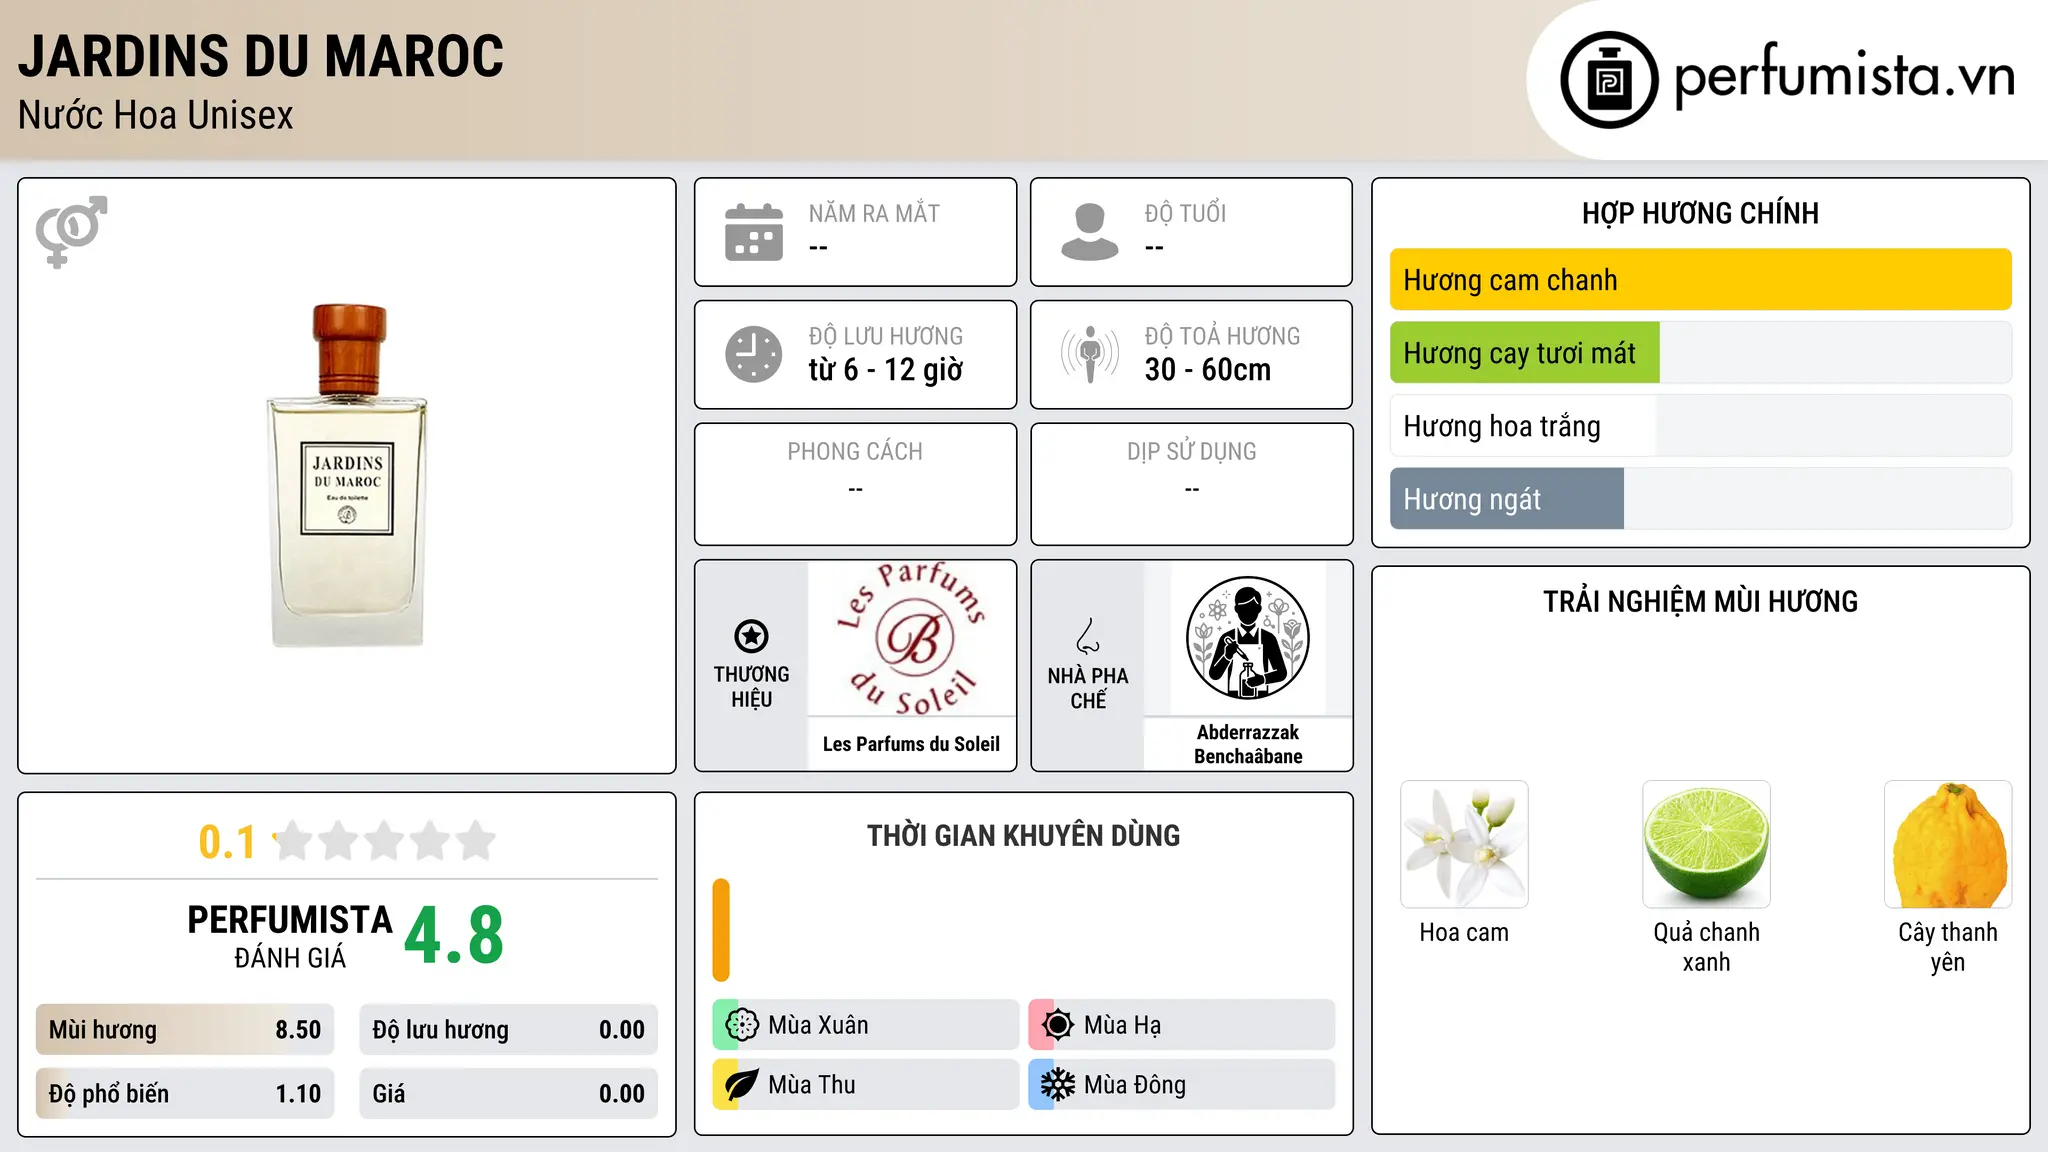Open the Cây thanh yên note image

point(1948,844)
